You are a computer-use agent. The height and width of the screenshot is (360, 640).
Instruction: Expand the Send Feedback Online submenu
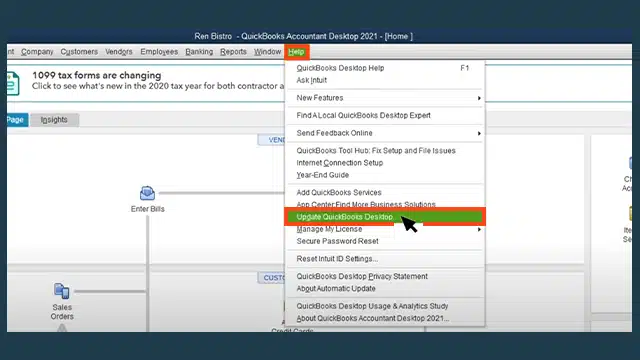click(x=384, y=133)
